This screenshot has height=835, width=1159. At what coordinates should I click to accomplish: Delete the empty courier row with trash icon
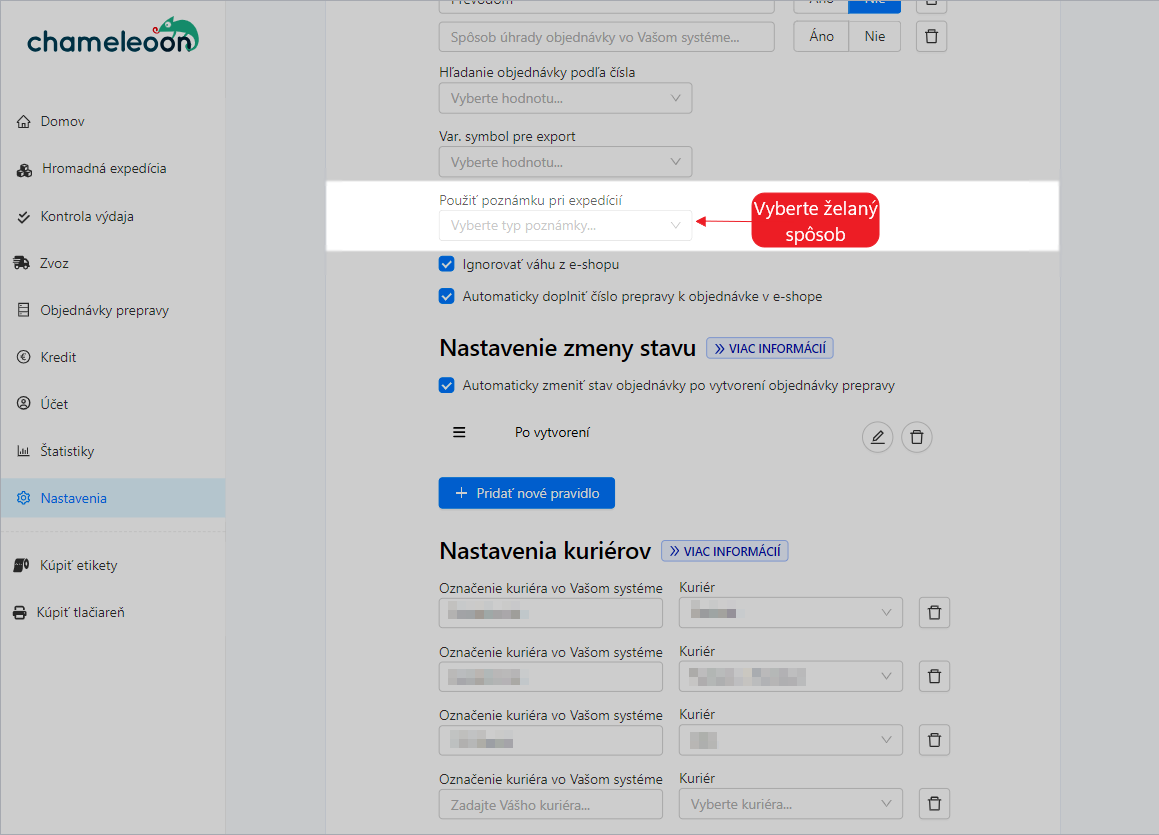click(934, 804)
